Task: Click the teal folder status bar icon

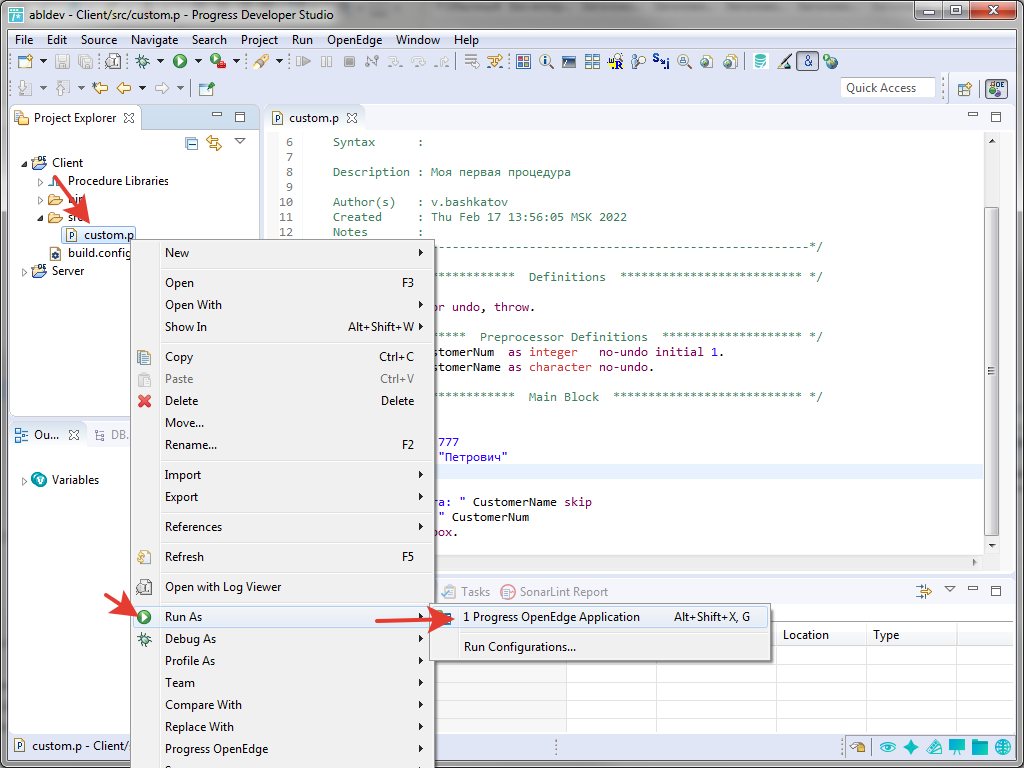Action: click(x=980, y=747)
